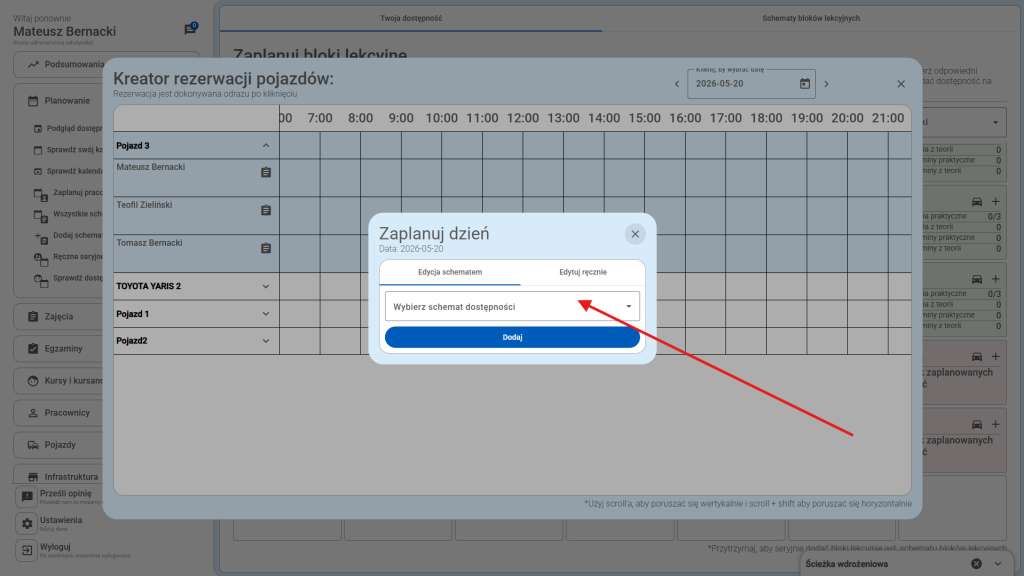Select the Edycja schematem tab

pos(449,272)
